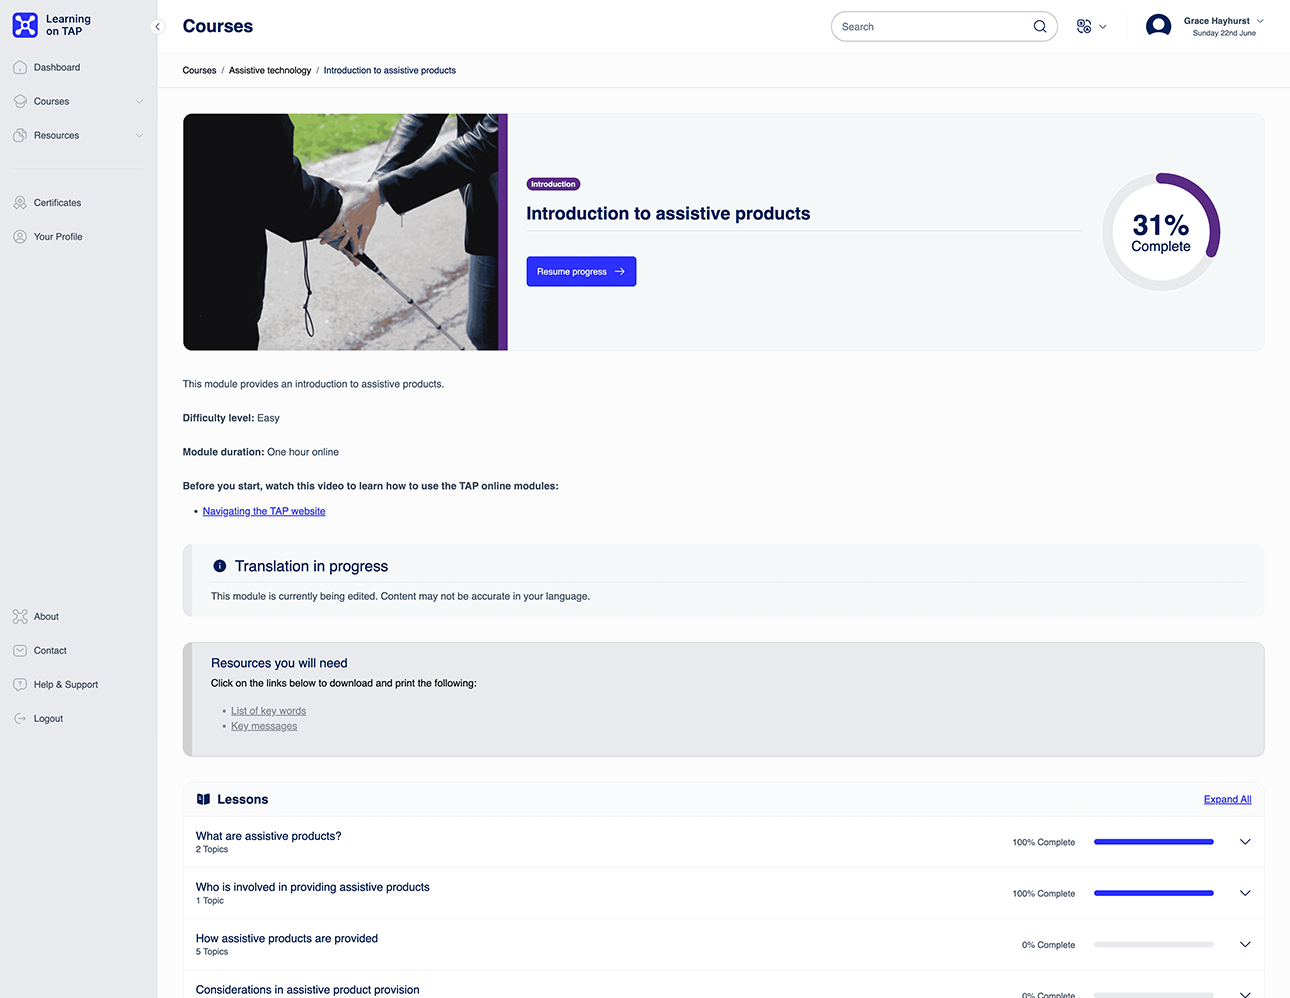Click the Expand All link
Image resolution: width=1290 pixels, height=998 pixels.
(x=1227, y=799)
